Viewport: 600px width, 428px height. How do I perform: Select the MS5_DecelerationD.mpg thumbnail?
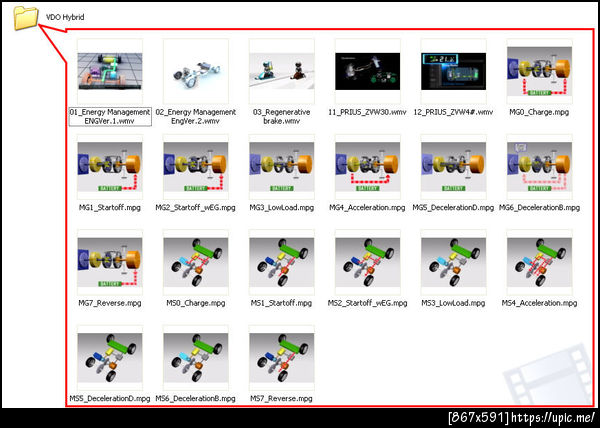[110, 358]
